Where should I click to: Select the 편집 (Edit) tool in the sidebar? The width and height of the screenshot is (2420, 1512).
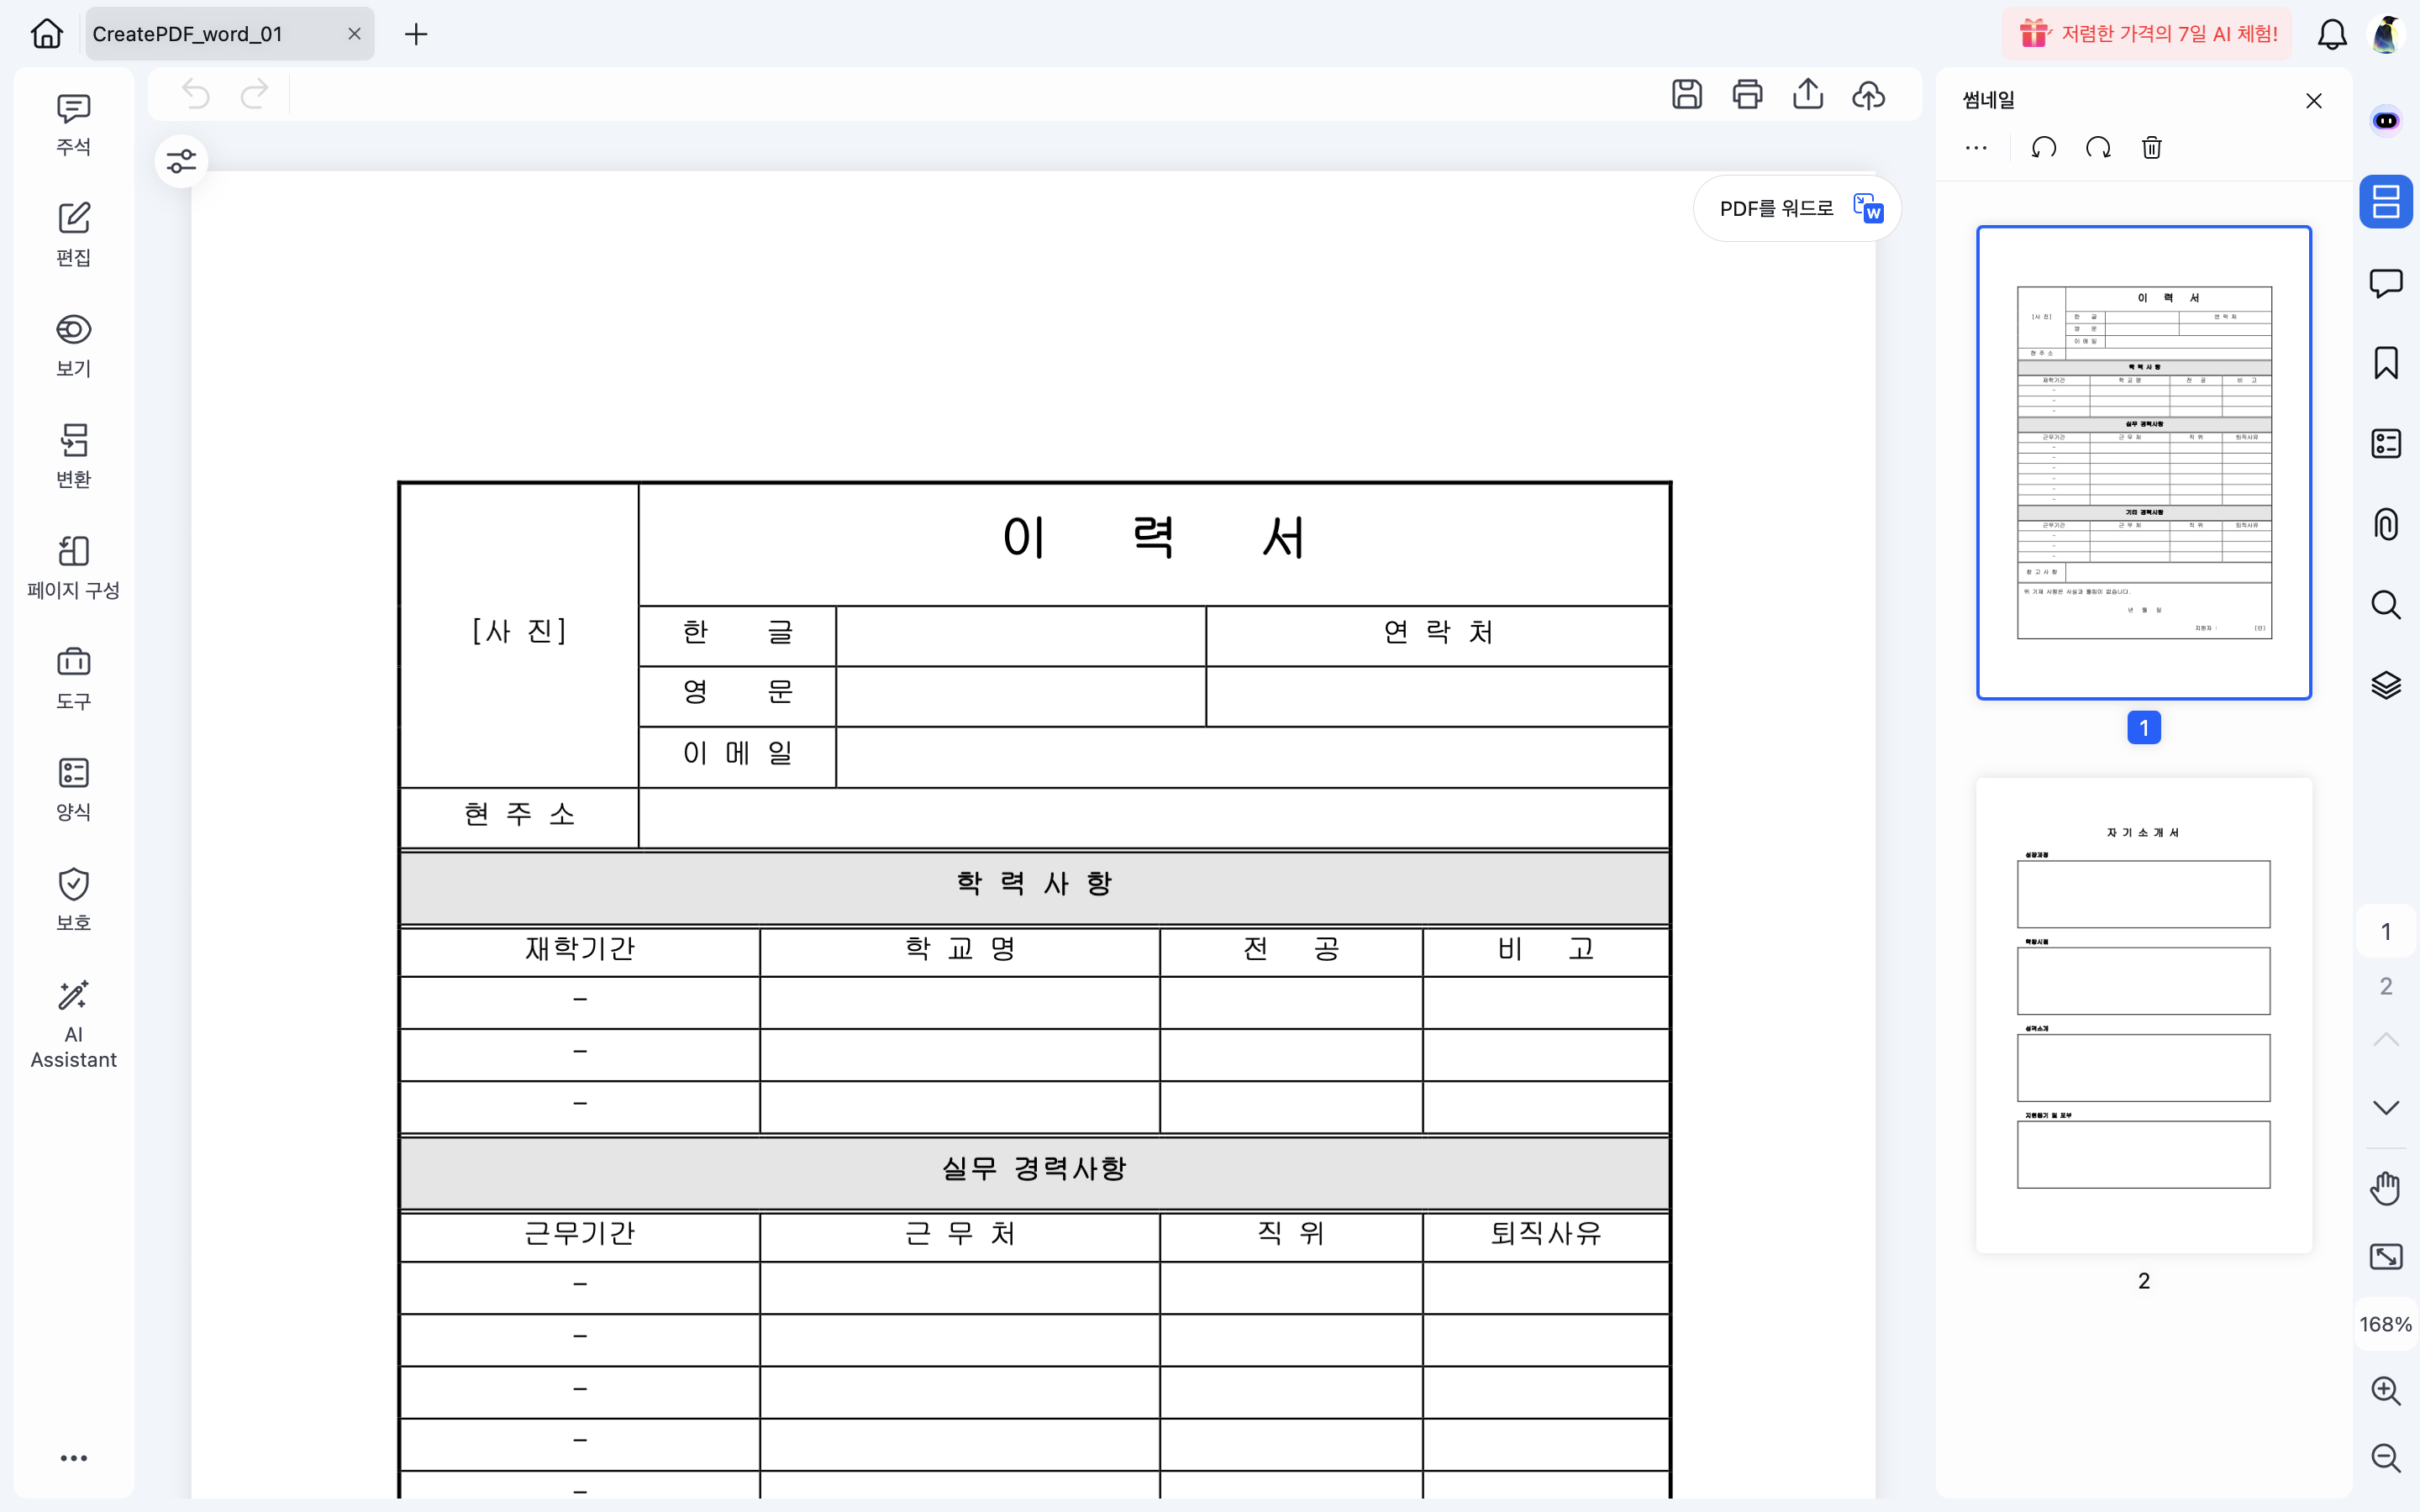[73, 233]
